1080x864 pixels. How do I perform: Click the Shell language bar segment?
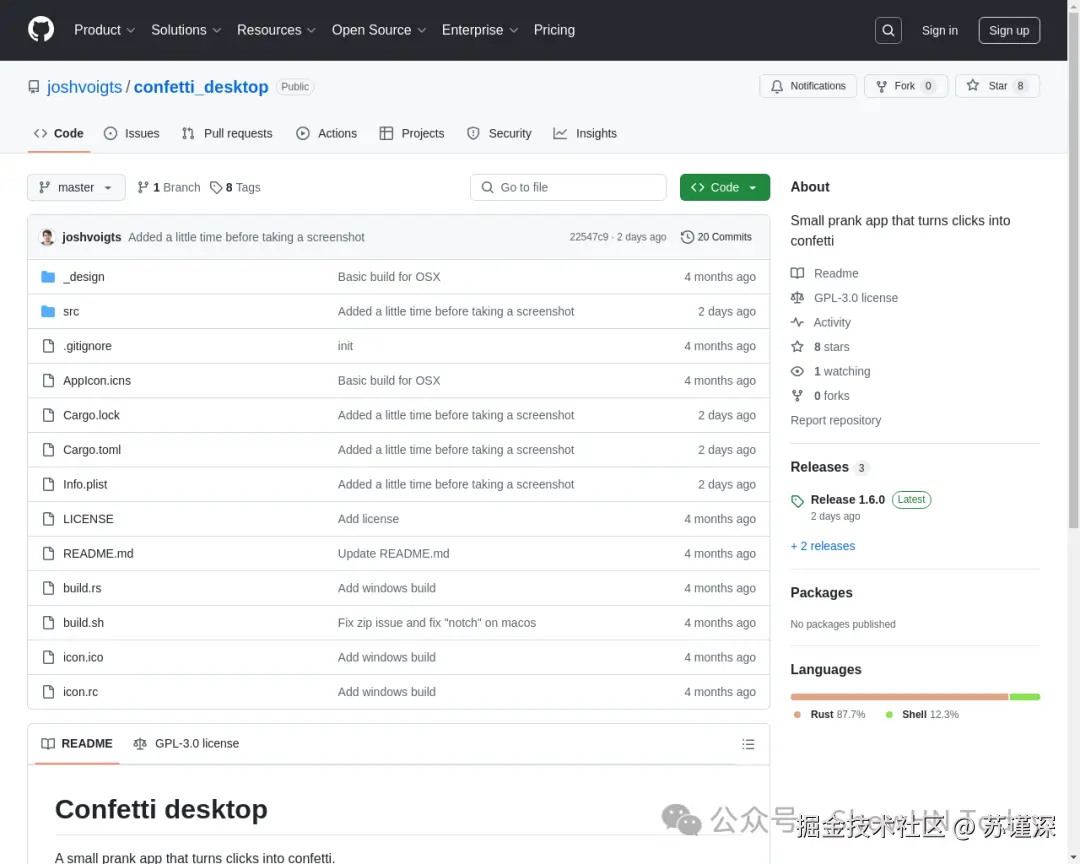tap(1025, 697)
